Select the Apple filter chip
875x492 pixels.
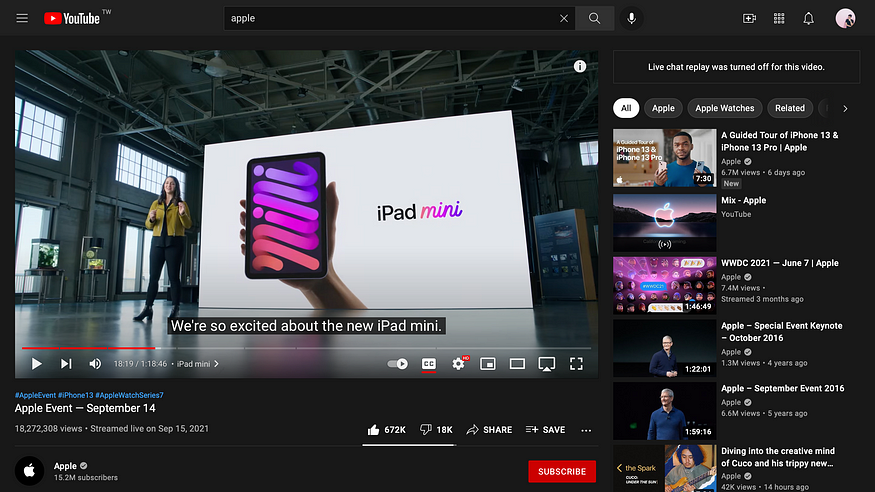(663, 108)
